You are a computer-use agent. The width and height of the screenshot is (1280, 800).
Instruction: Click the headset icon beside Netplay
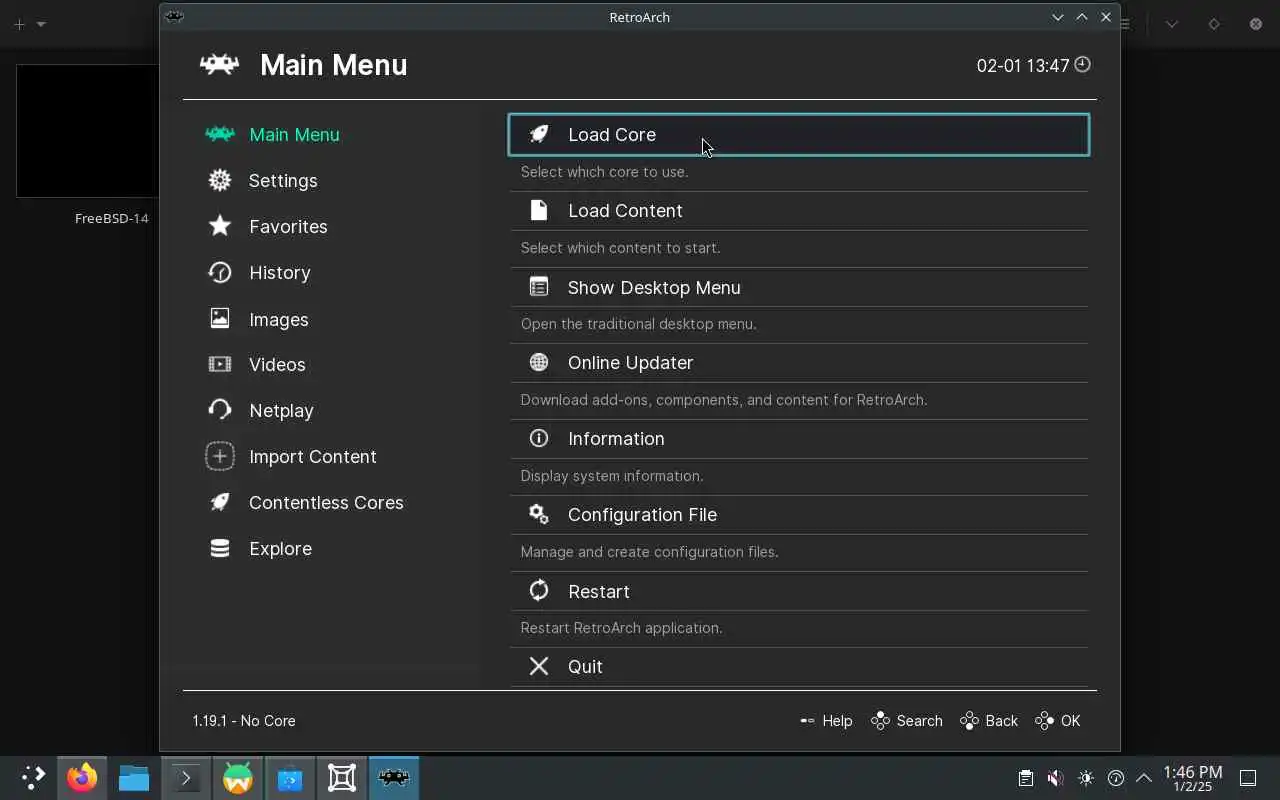pyautogui.click(x=220, y=410)
